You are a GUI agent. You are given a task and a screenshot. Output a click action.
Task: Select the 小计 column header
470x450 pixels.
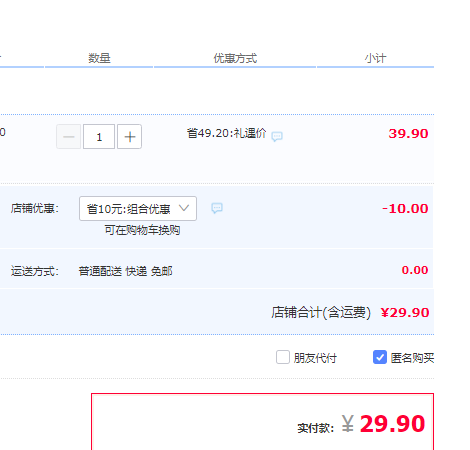[x=375, y=58]
